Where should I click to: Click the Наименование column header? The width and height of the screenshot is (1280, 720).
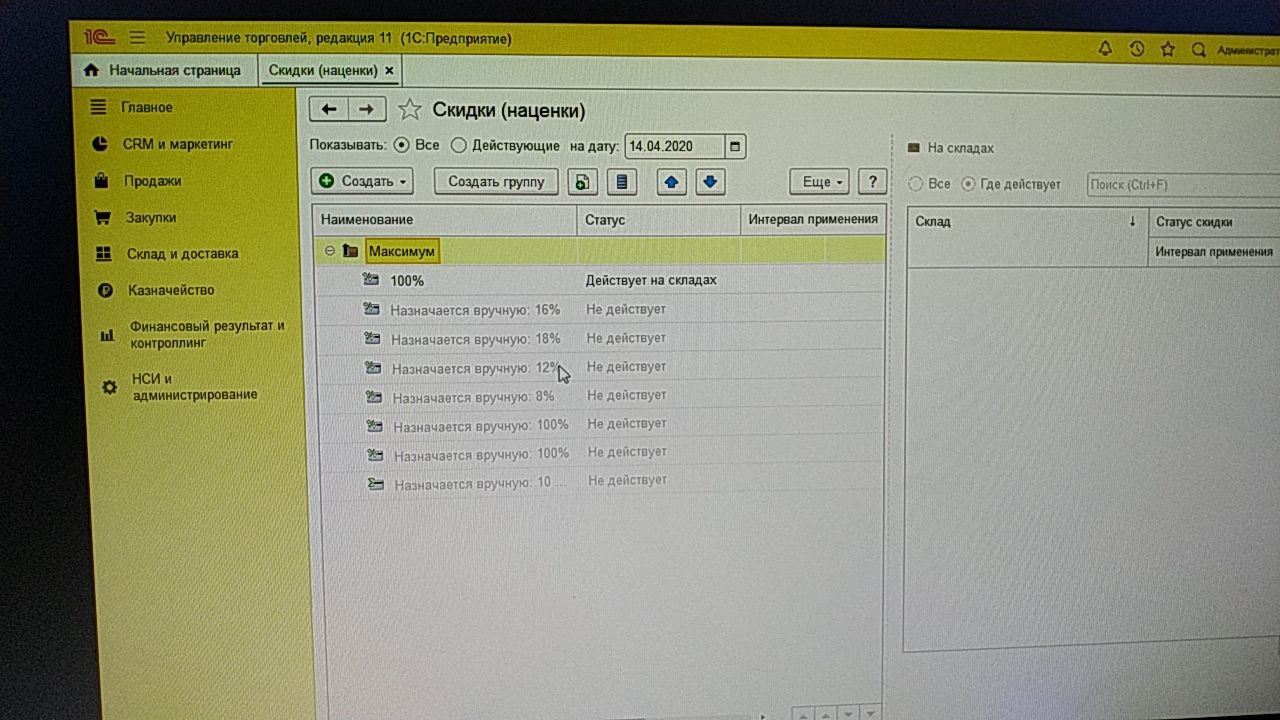(445, 220)
